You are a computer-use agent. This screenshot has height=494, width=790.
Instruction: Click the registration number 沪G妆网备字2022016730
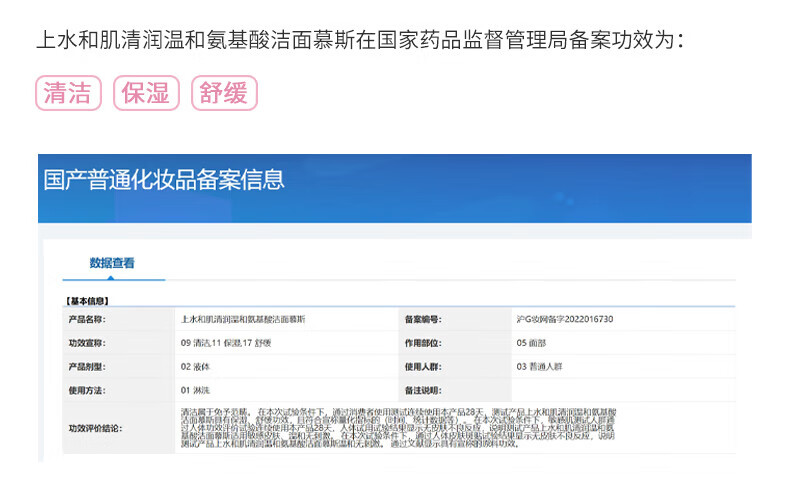coord(563,319)
